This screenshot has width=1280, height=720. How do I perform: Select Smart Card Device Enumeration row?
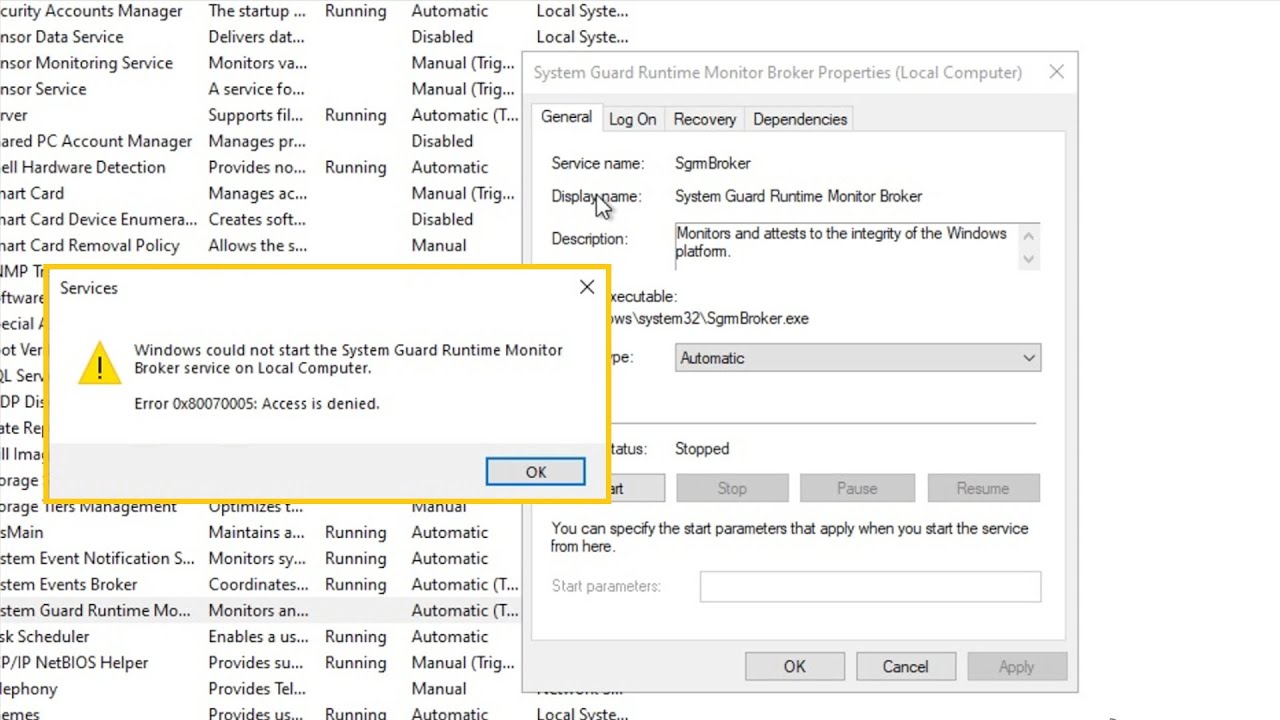tap(260, 219)
